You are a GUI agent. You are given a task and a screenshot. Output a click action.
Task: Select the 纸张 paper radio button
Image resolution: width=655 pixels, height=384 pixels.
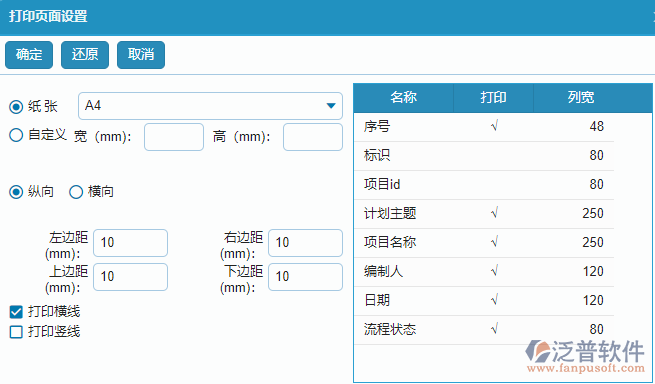click(16, 107)
